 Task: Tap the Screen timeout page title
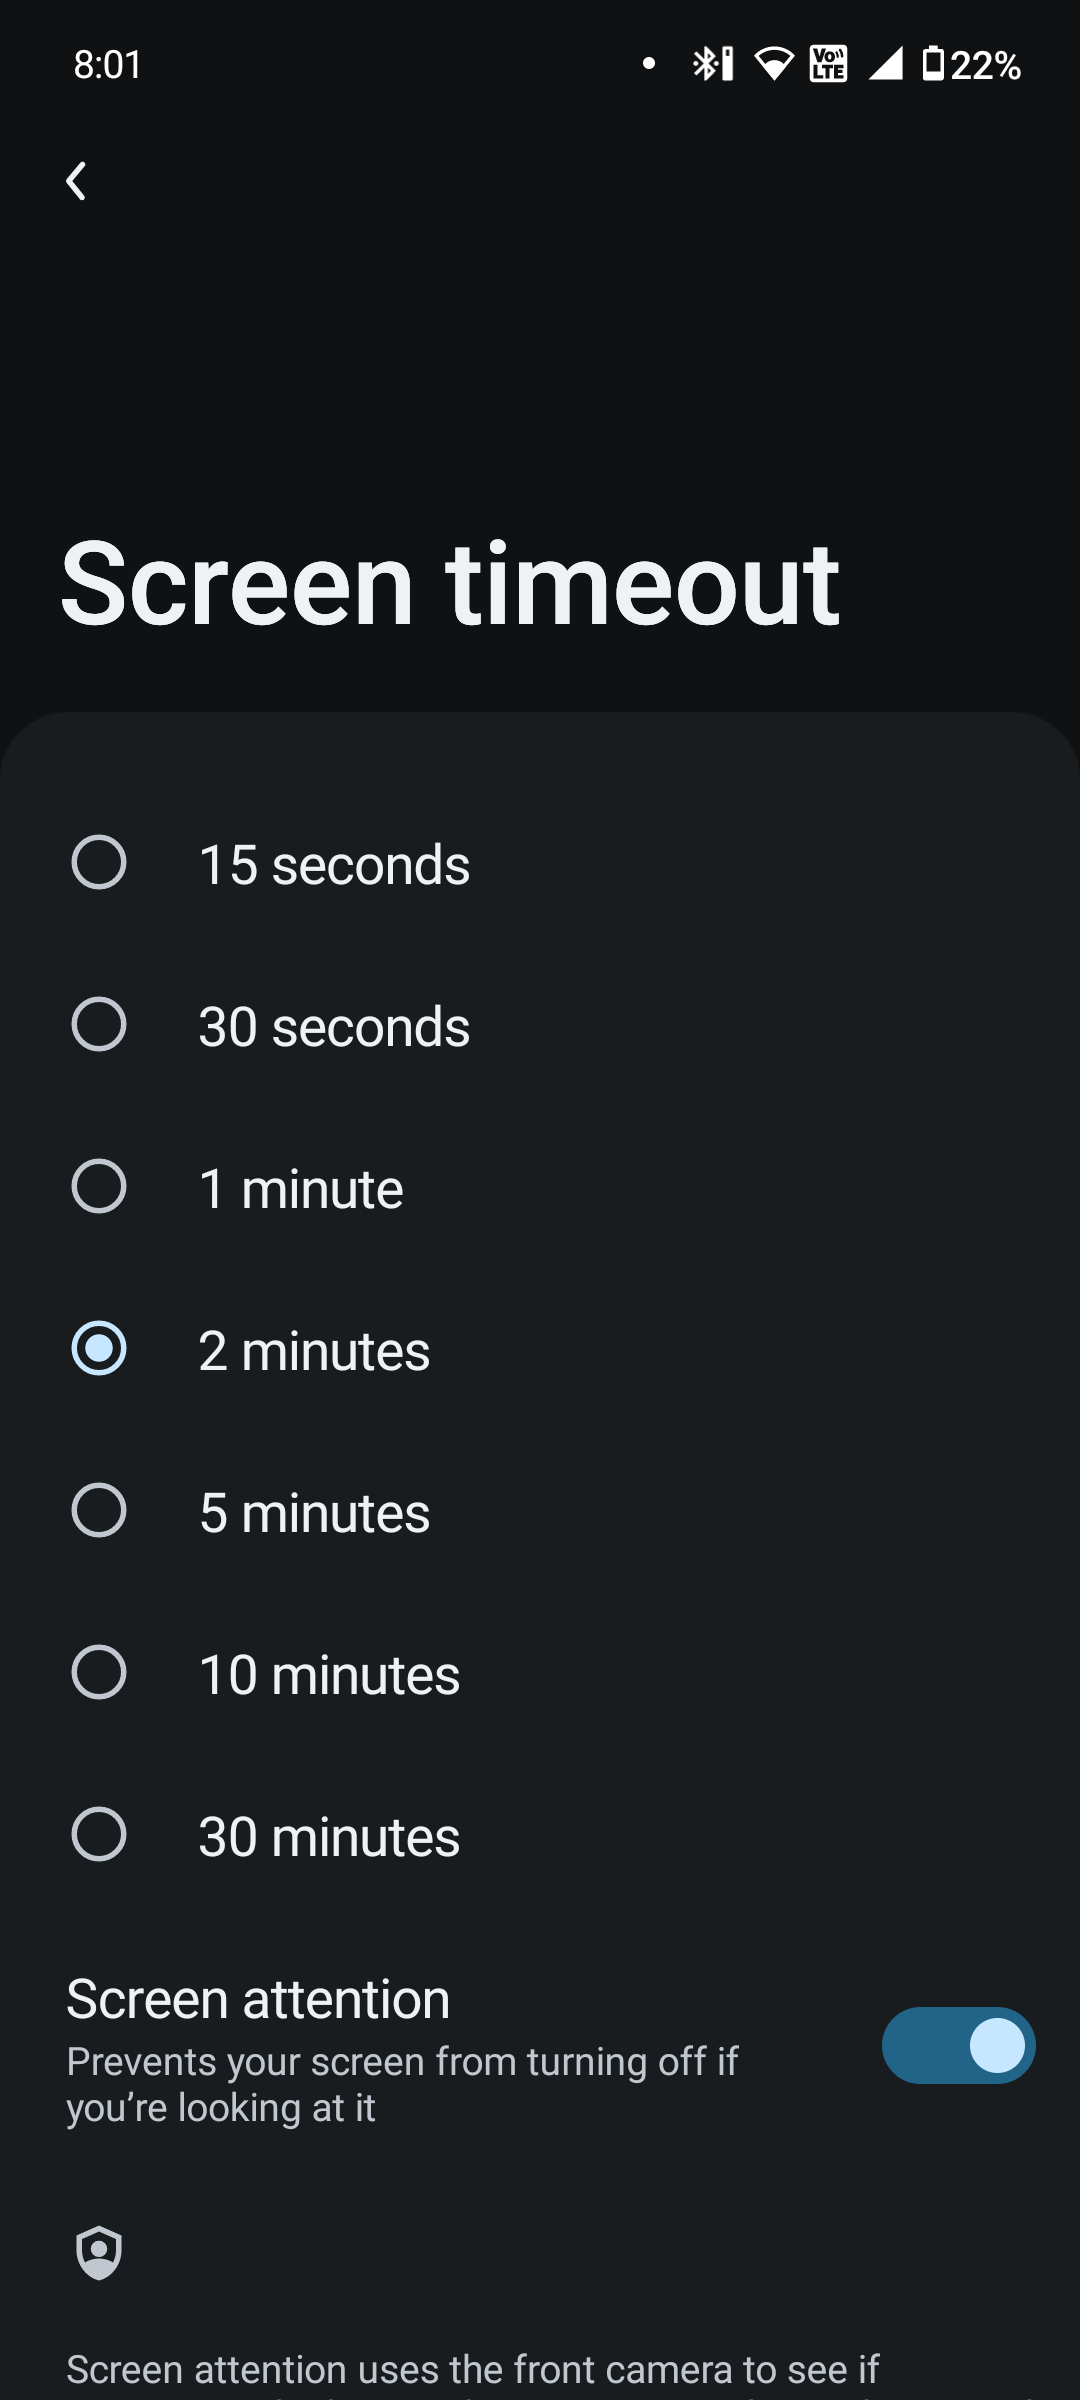tap(450, 585)
